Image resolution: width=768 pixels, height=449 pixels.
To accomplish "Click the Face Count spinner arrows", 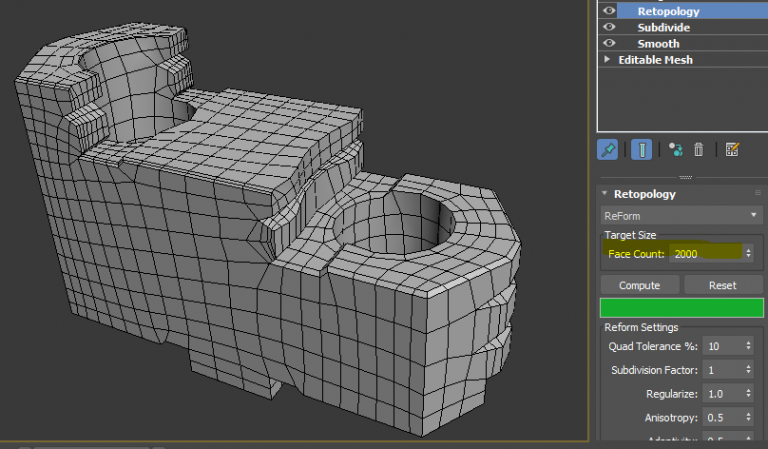I will [748, 254].
